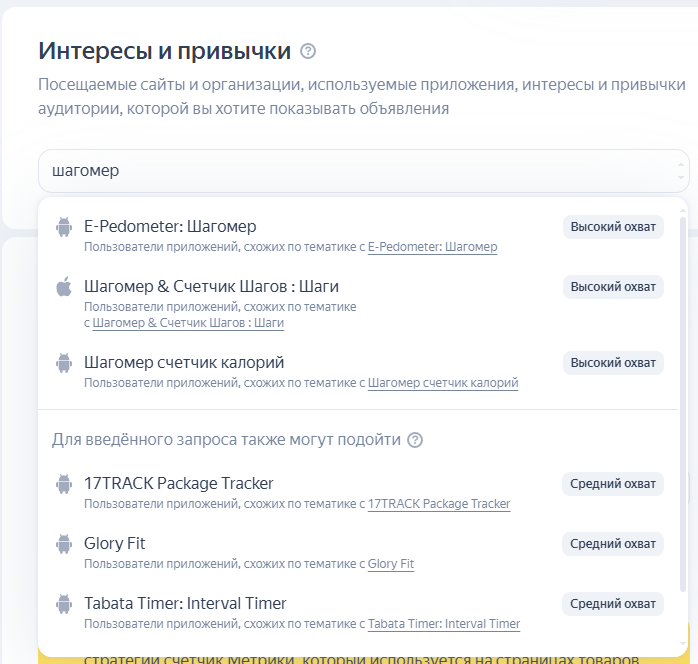Open the underlined Tabata Timer: Interval Timer link
Viewport: 698px width, 664px height.
click(x=444, y=624)
